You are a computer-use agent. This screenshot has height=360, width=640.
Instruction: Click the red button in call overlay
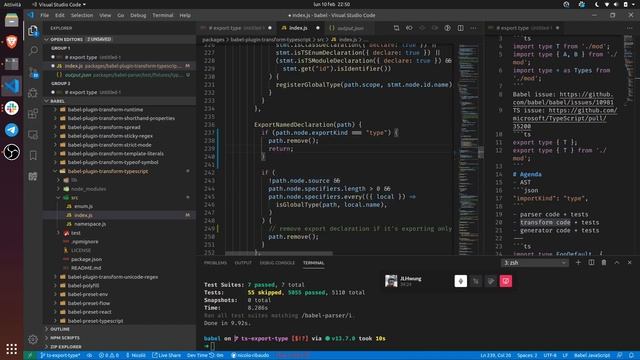[x=506, y=281]
